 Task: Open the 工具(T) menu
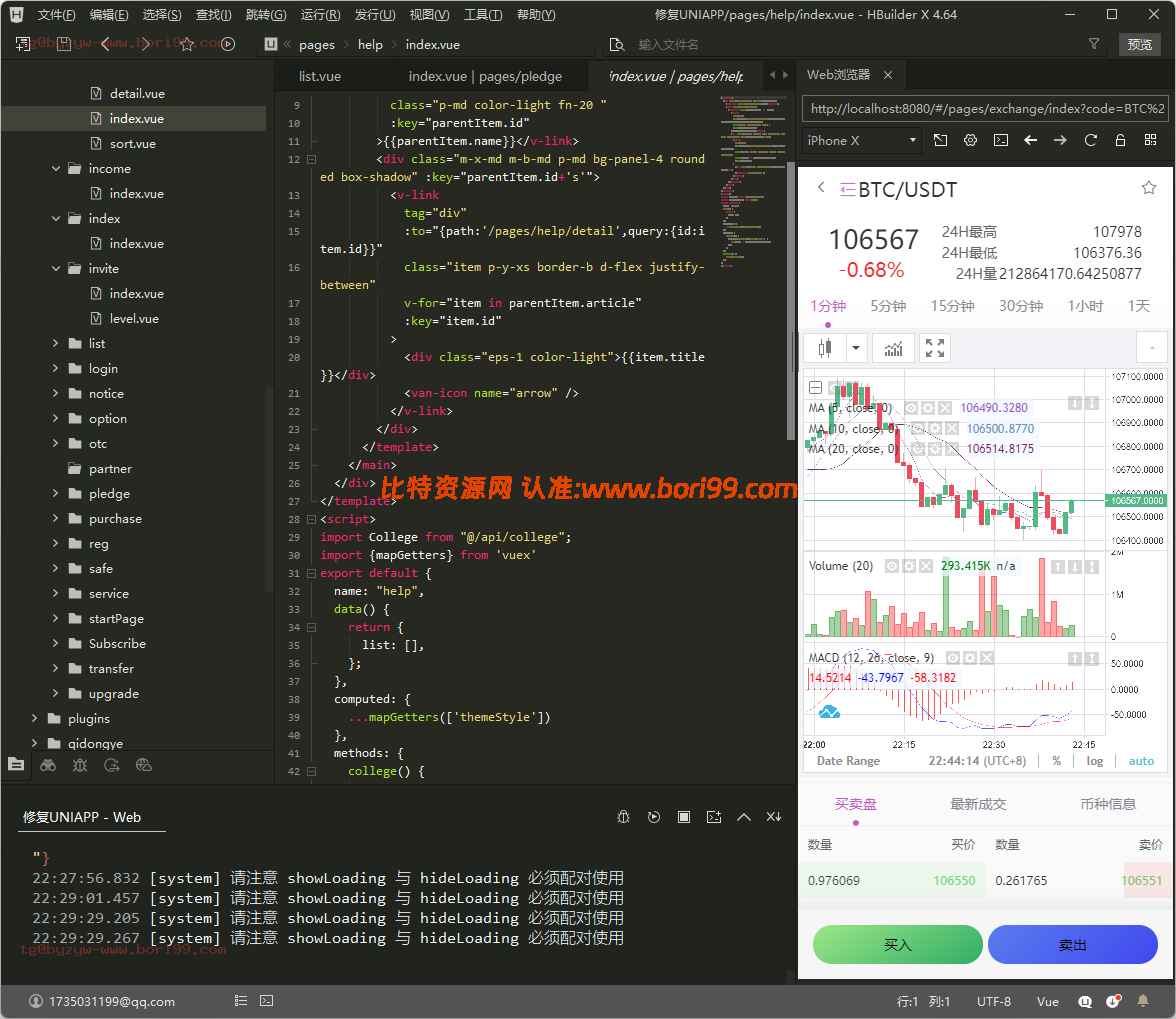click(483, 14)
